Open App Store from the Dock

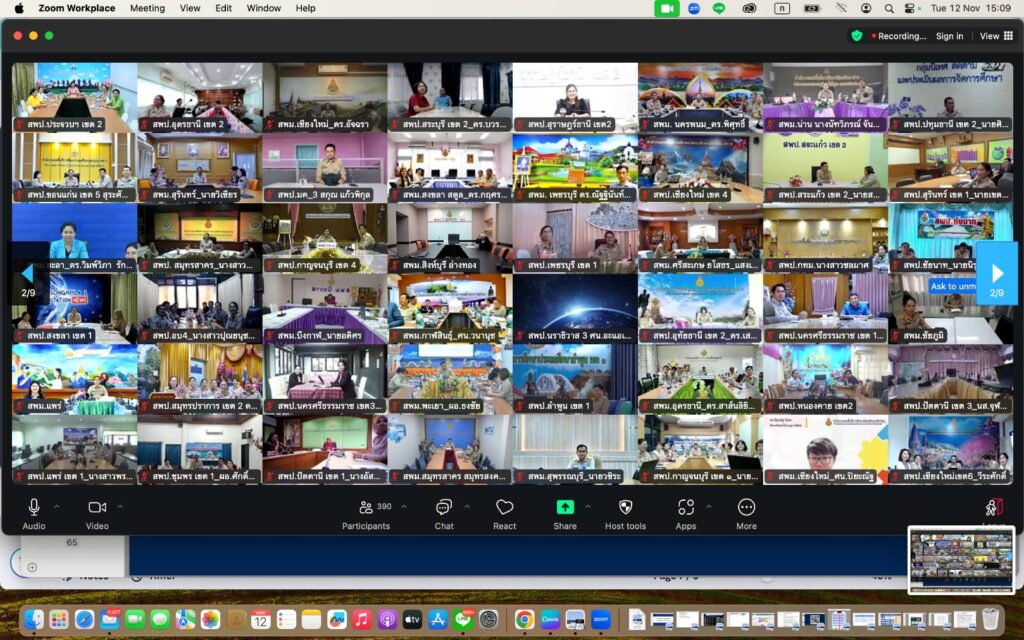(438, 618)
